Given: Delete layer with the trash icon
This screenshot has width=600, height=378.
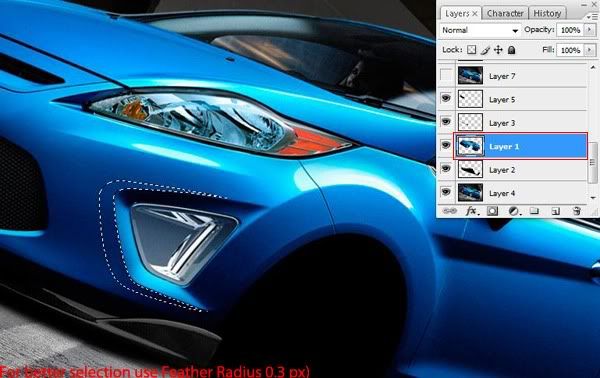Looking at the screenshot, I should (x=576, y=211).
